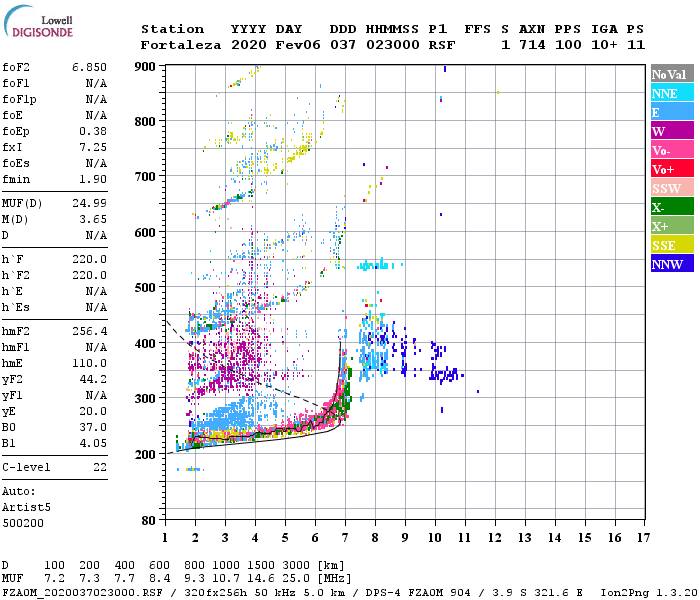
Task: Click the Artist5 scaler label
Action: tap(26, 508)
